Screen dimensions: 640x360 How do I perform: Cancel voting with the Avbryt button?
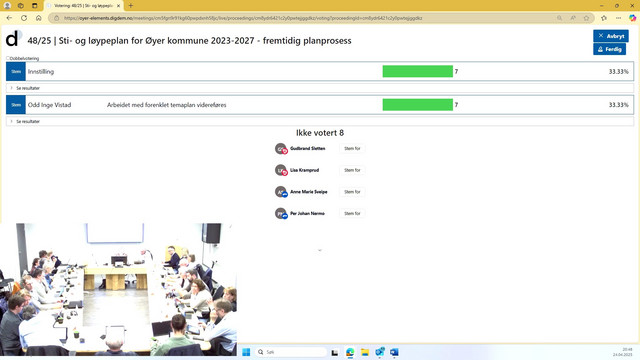611,36
